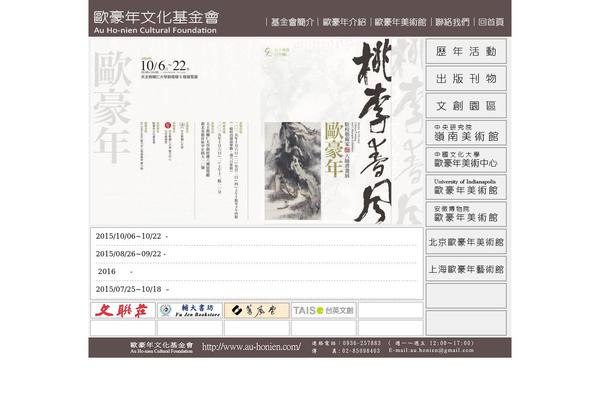Open the 歷年活動 sidebar button

(466, 51)
